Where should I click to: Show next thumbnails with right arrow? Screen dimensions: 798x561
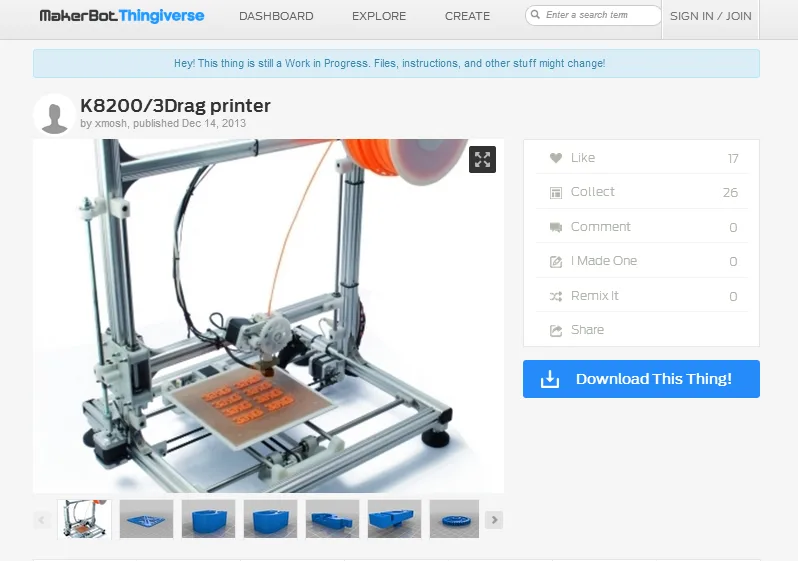pyautogui.click(x=494, y=520)
